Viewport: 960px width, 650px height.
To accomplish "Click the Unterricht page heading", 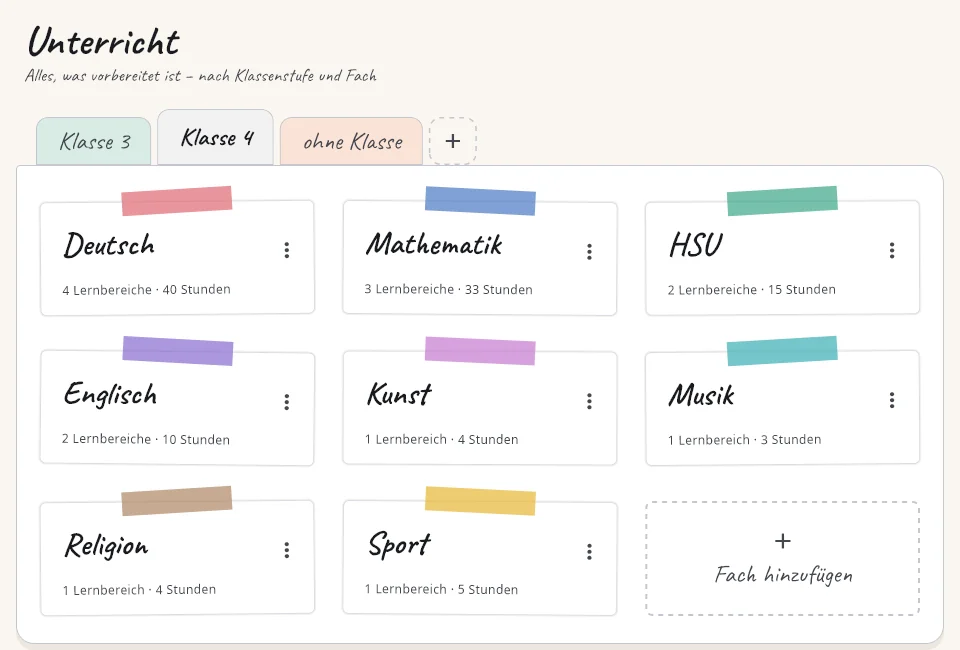I will [104, 42].
